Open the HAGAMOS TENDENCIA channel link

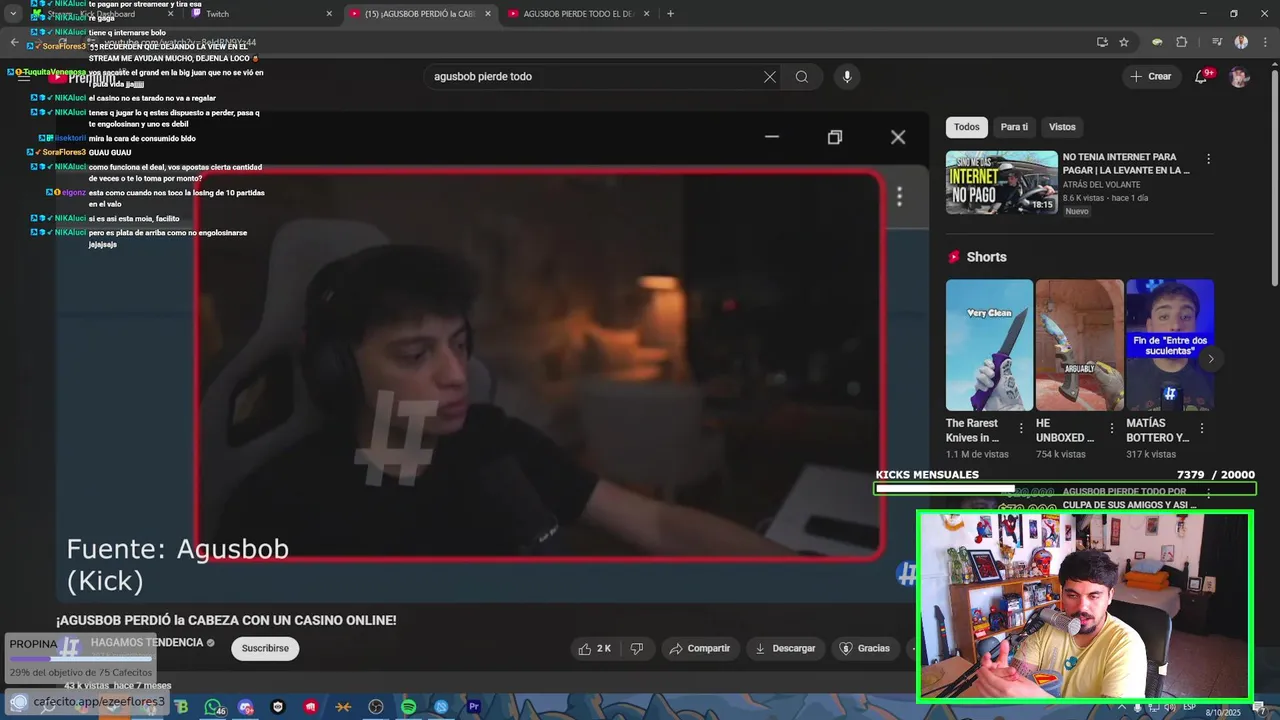tap(147, 642)
